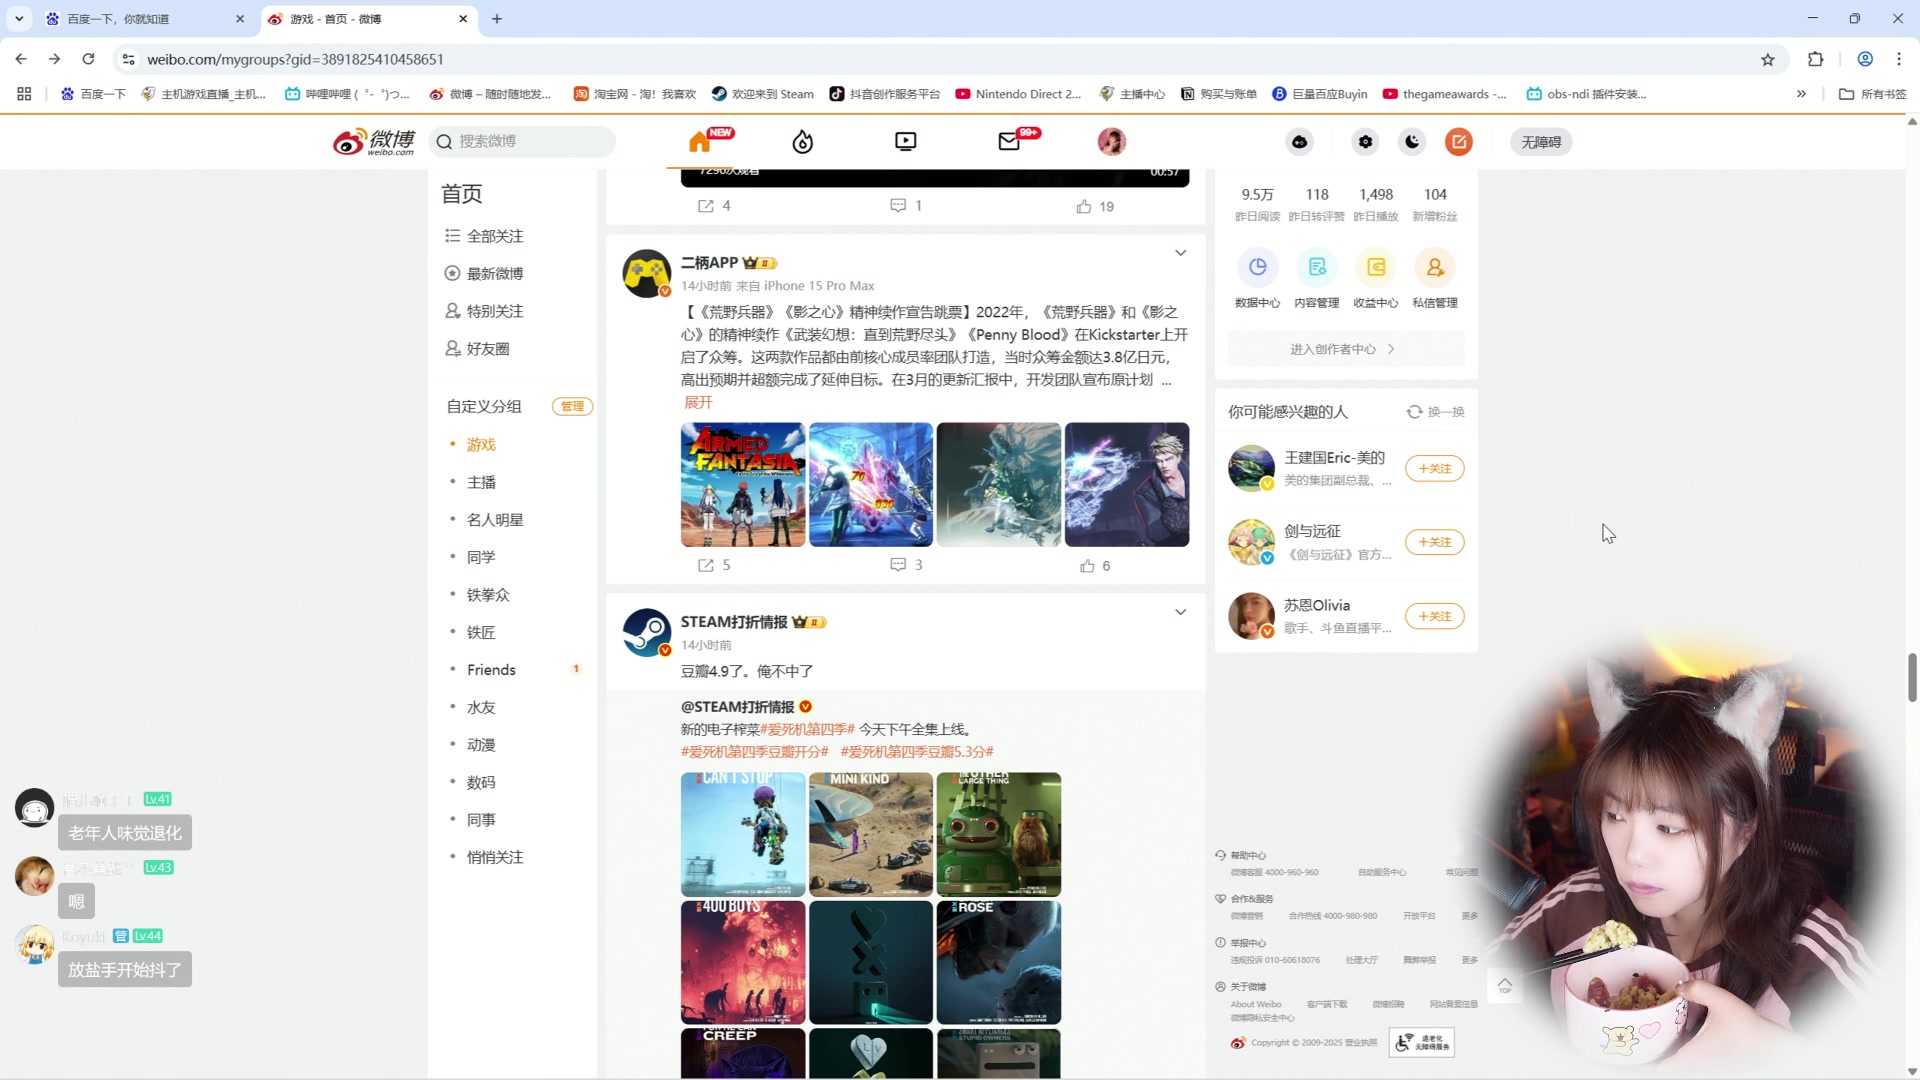
Task: Comment on top video post with 1 comment
Action: 906,206
